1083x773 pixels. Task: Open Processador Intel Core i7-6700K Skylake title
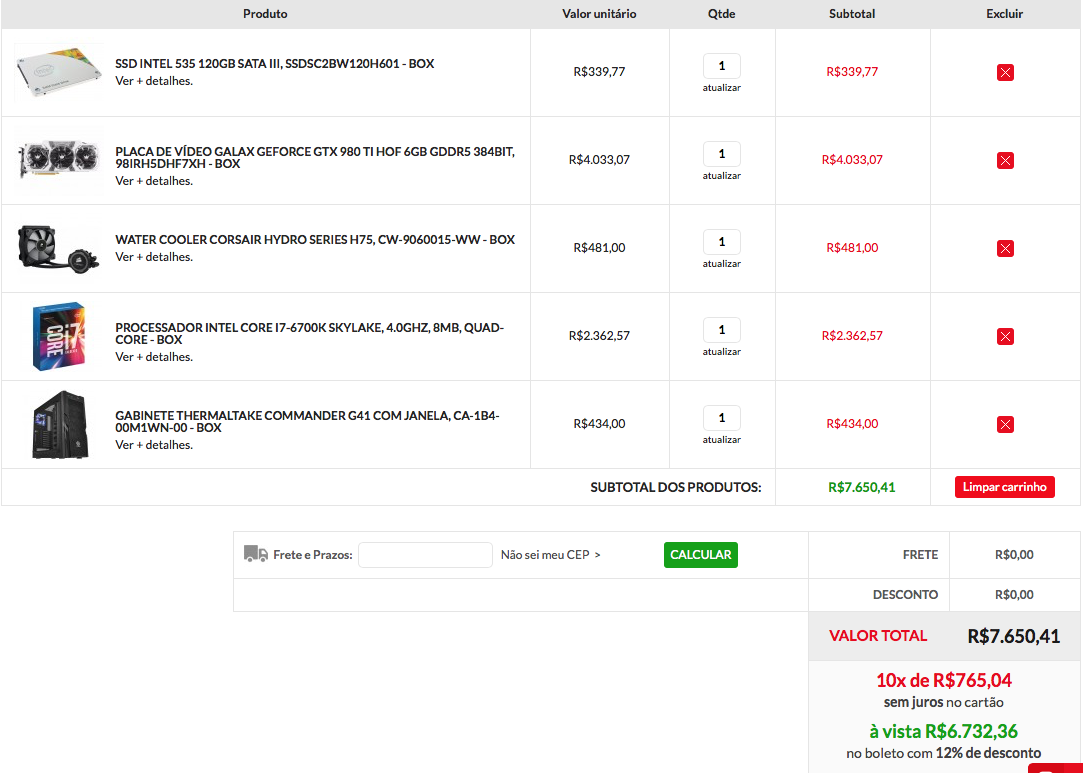point(309,334)
